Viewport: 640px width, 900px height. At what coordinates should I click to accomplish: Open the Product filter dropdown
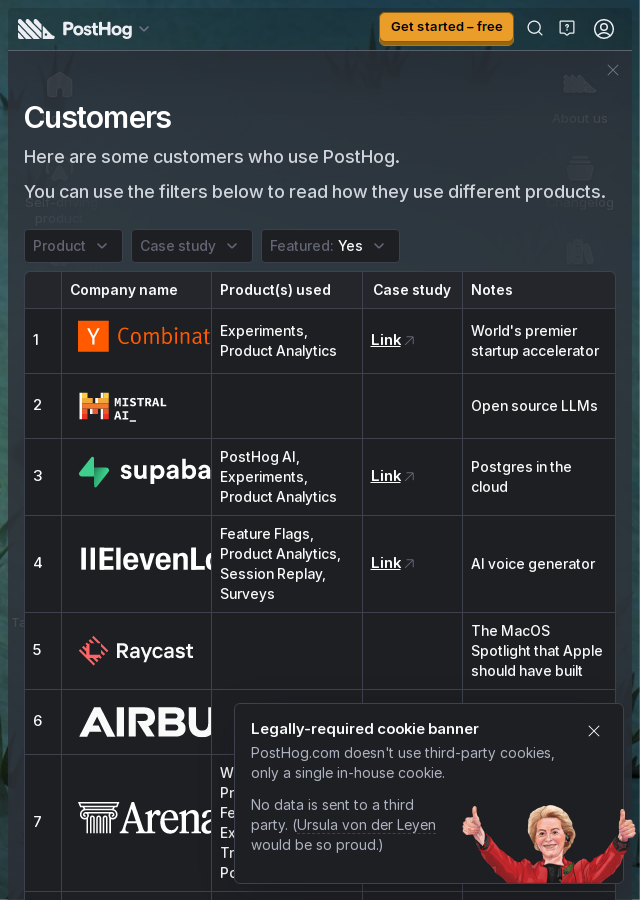73,246
